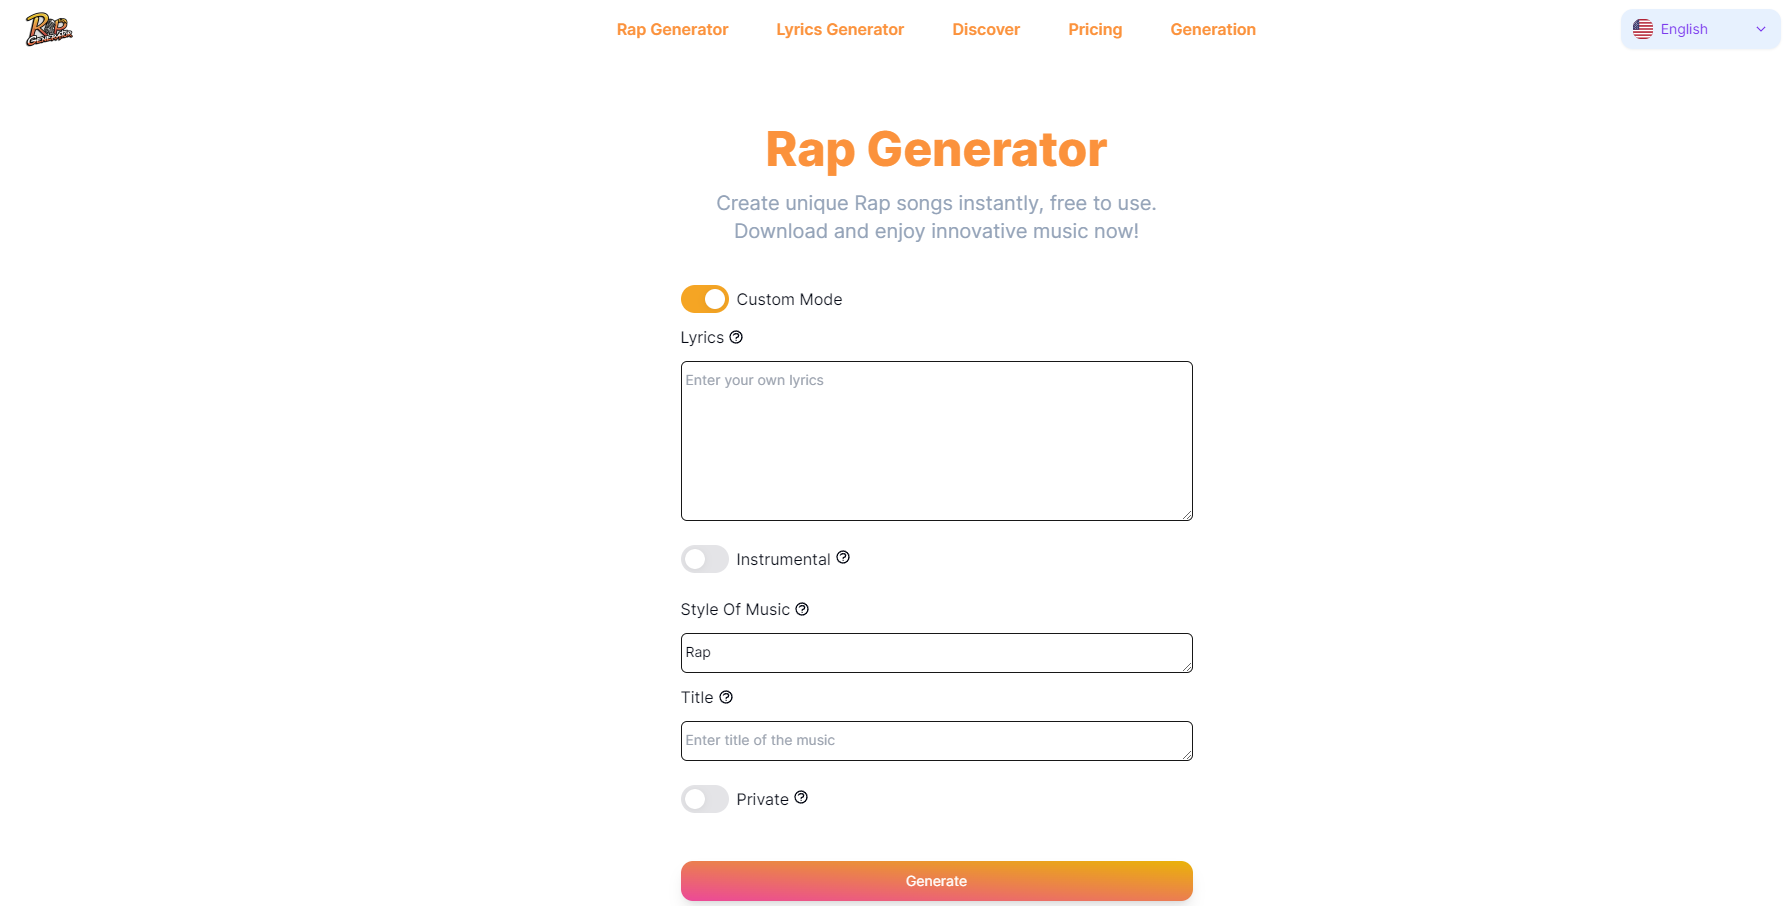The height and width of the screenshot is (906, 1789).
Task: Click the Generate button
Action: (x=936, y=880)
